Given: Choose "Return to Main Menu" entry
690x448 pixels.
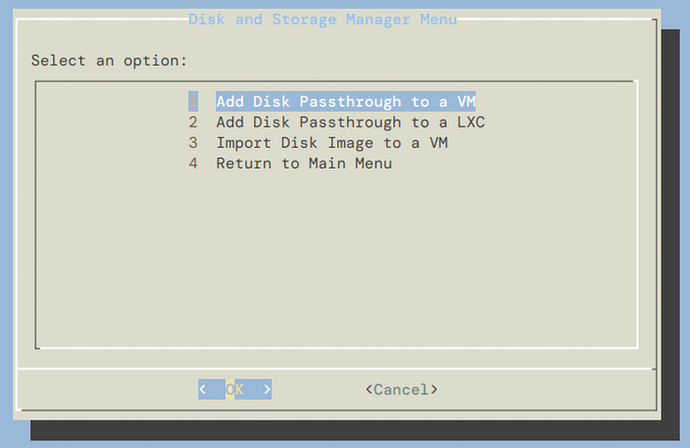Looking at the screenshot, I should tap(304, 163).
